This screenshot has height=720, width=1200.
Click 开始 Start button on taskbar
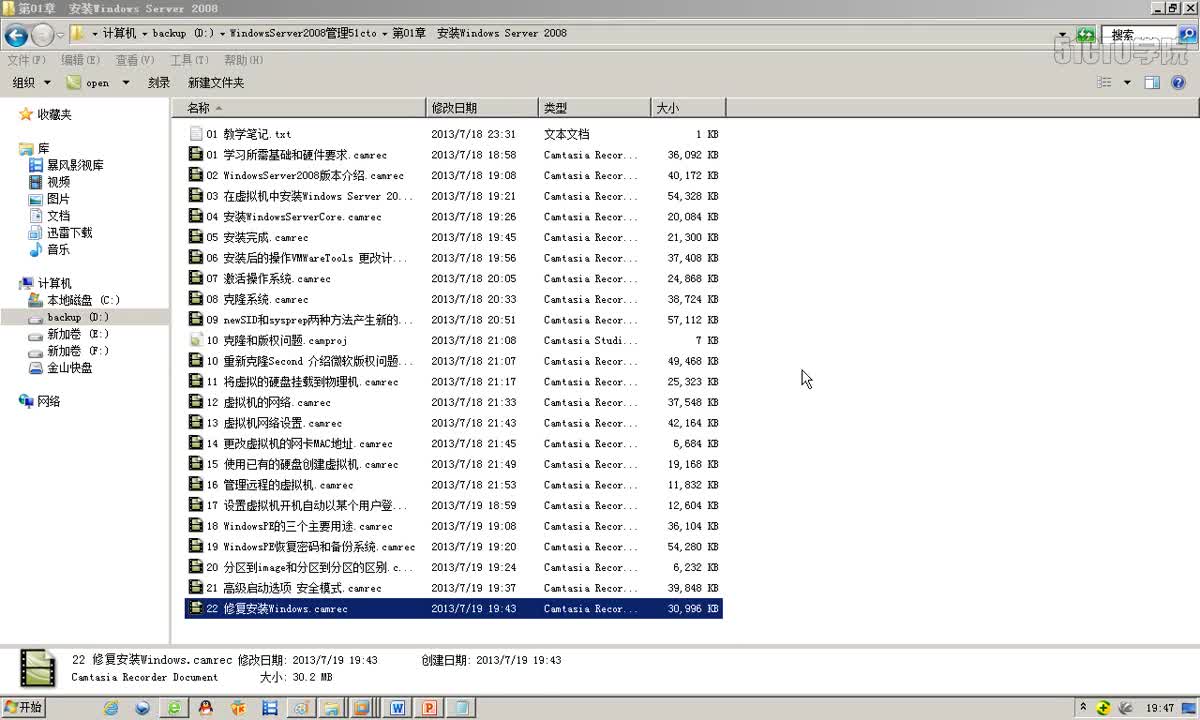coord(23,707)
